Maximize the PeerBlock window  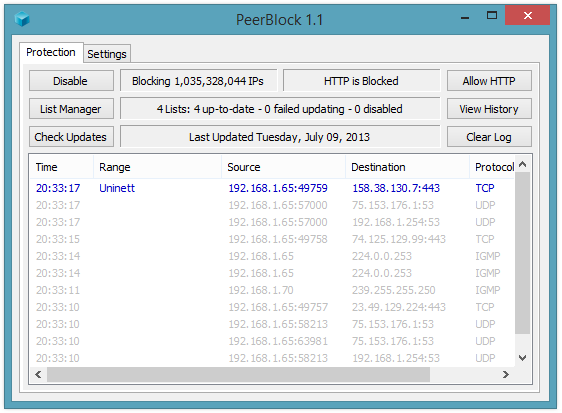492,15
